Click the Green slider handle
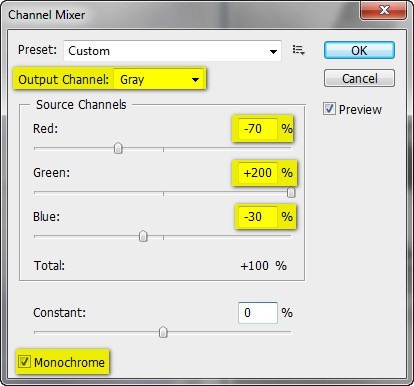Viewport: 414px width, 386px height. coord(291,192)
